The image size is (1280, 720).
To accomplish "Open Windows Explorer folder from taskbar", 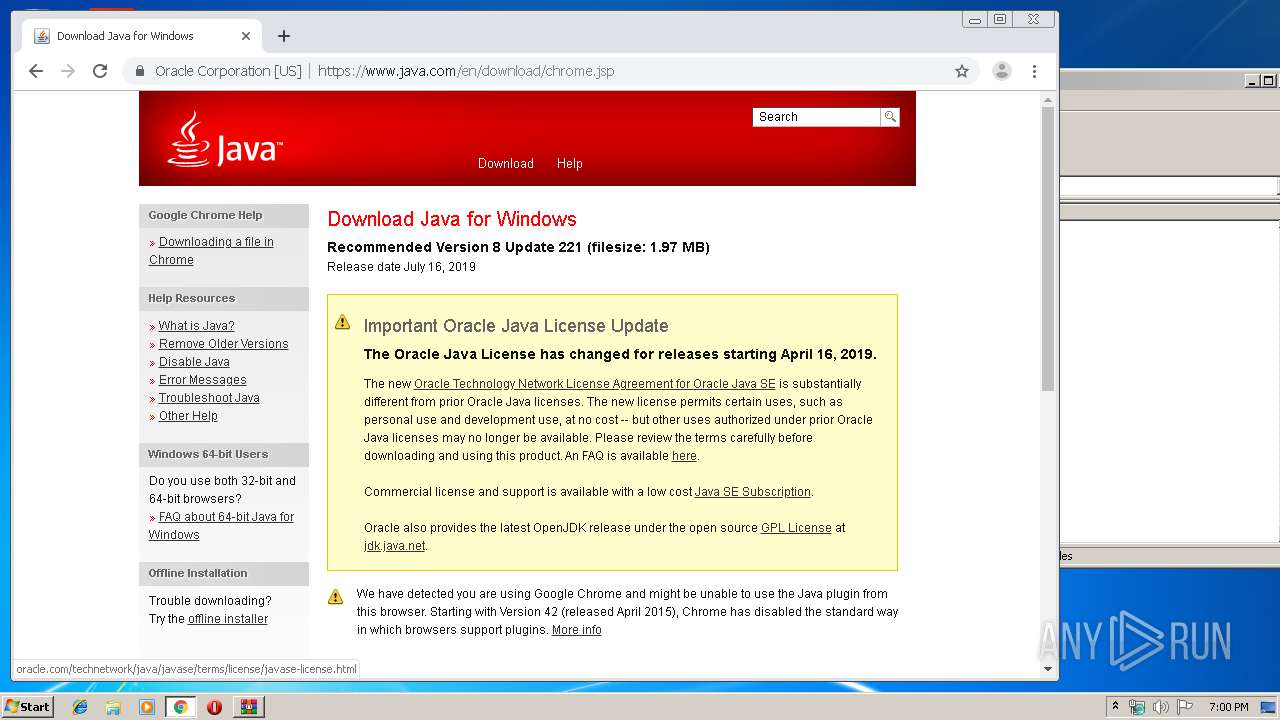I will tap(113, 707).
